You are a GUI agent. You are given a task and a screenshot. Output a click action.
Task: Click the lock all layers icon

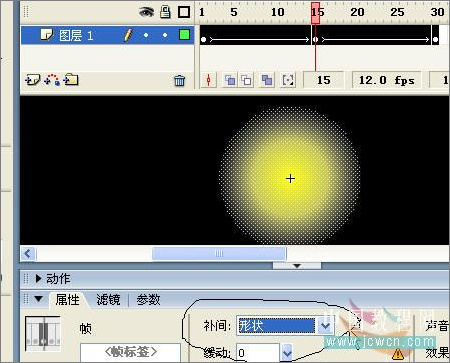(x=165, y=12)
